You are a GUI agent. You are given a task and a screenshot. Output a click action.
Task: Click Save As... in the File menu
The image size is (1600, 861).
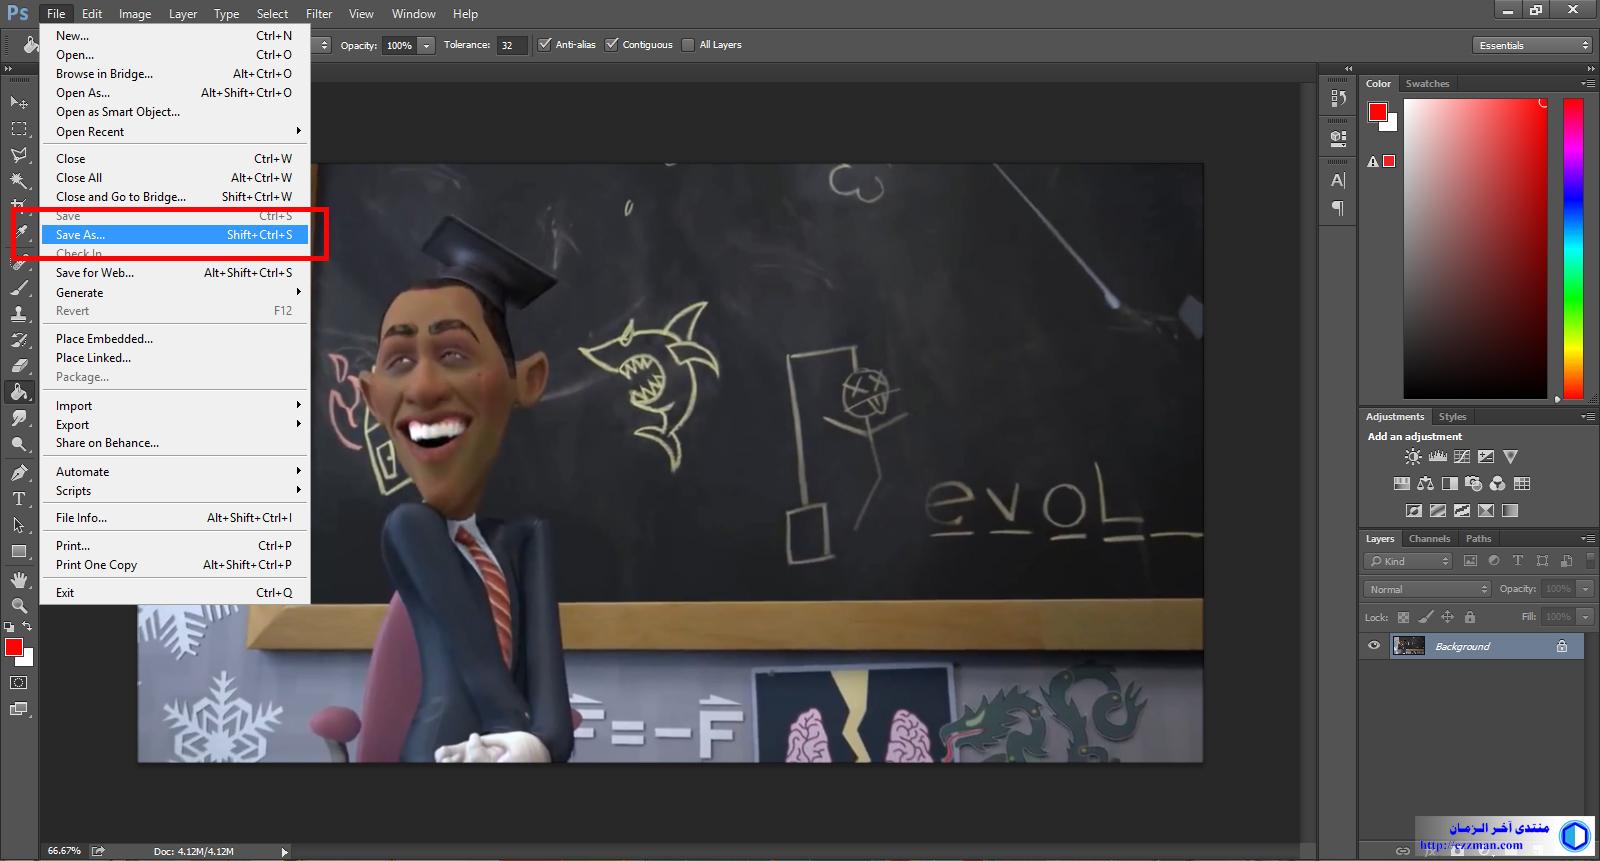(80, 235)
